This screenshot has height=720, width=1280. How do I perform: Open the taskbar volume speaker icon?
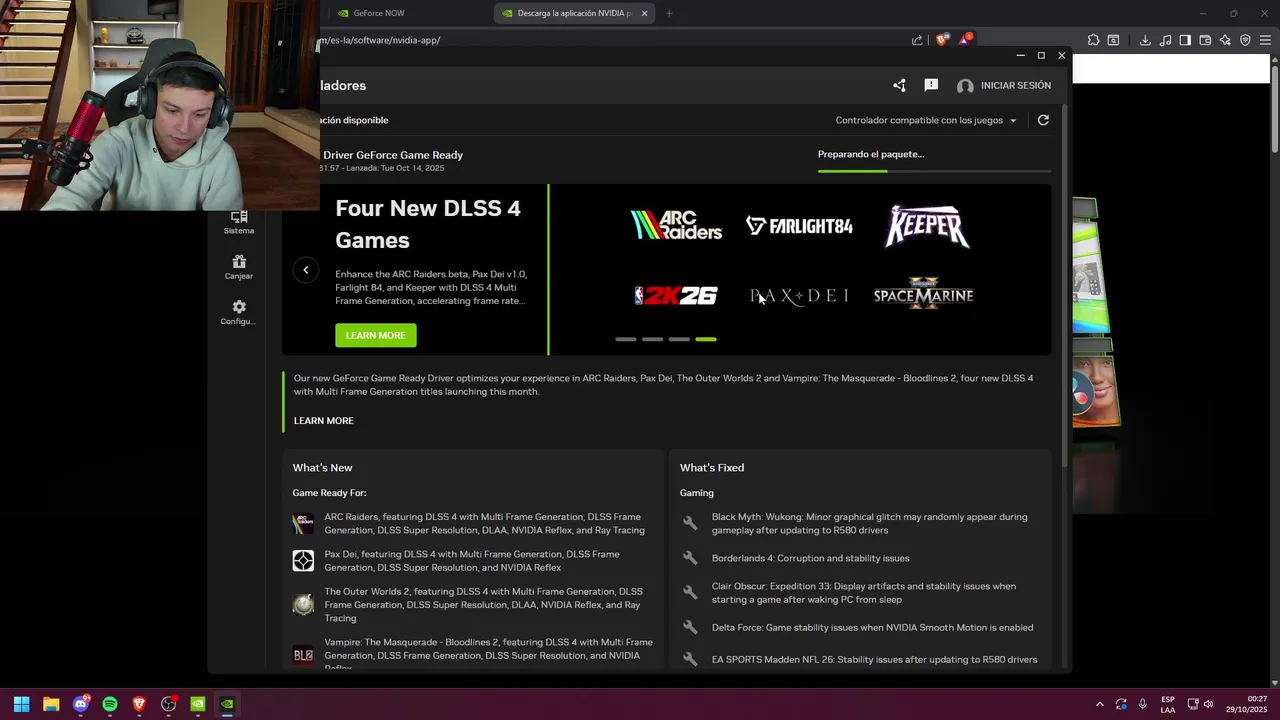click(x=1208, y=704)
